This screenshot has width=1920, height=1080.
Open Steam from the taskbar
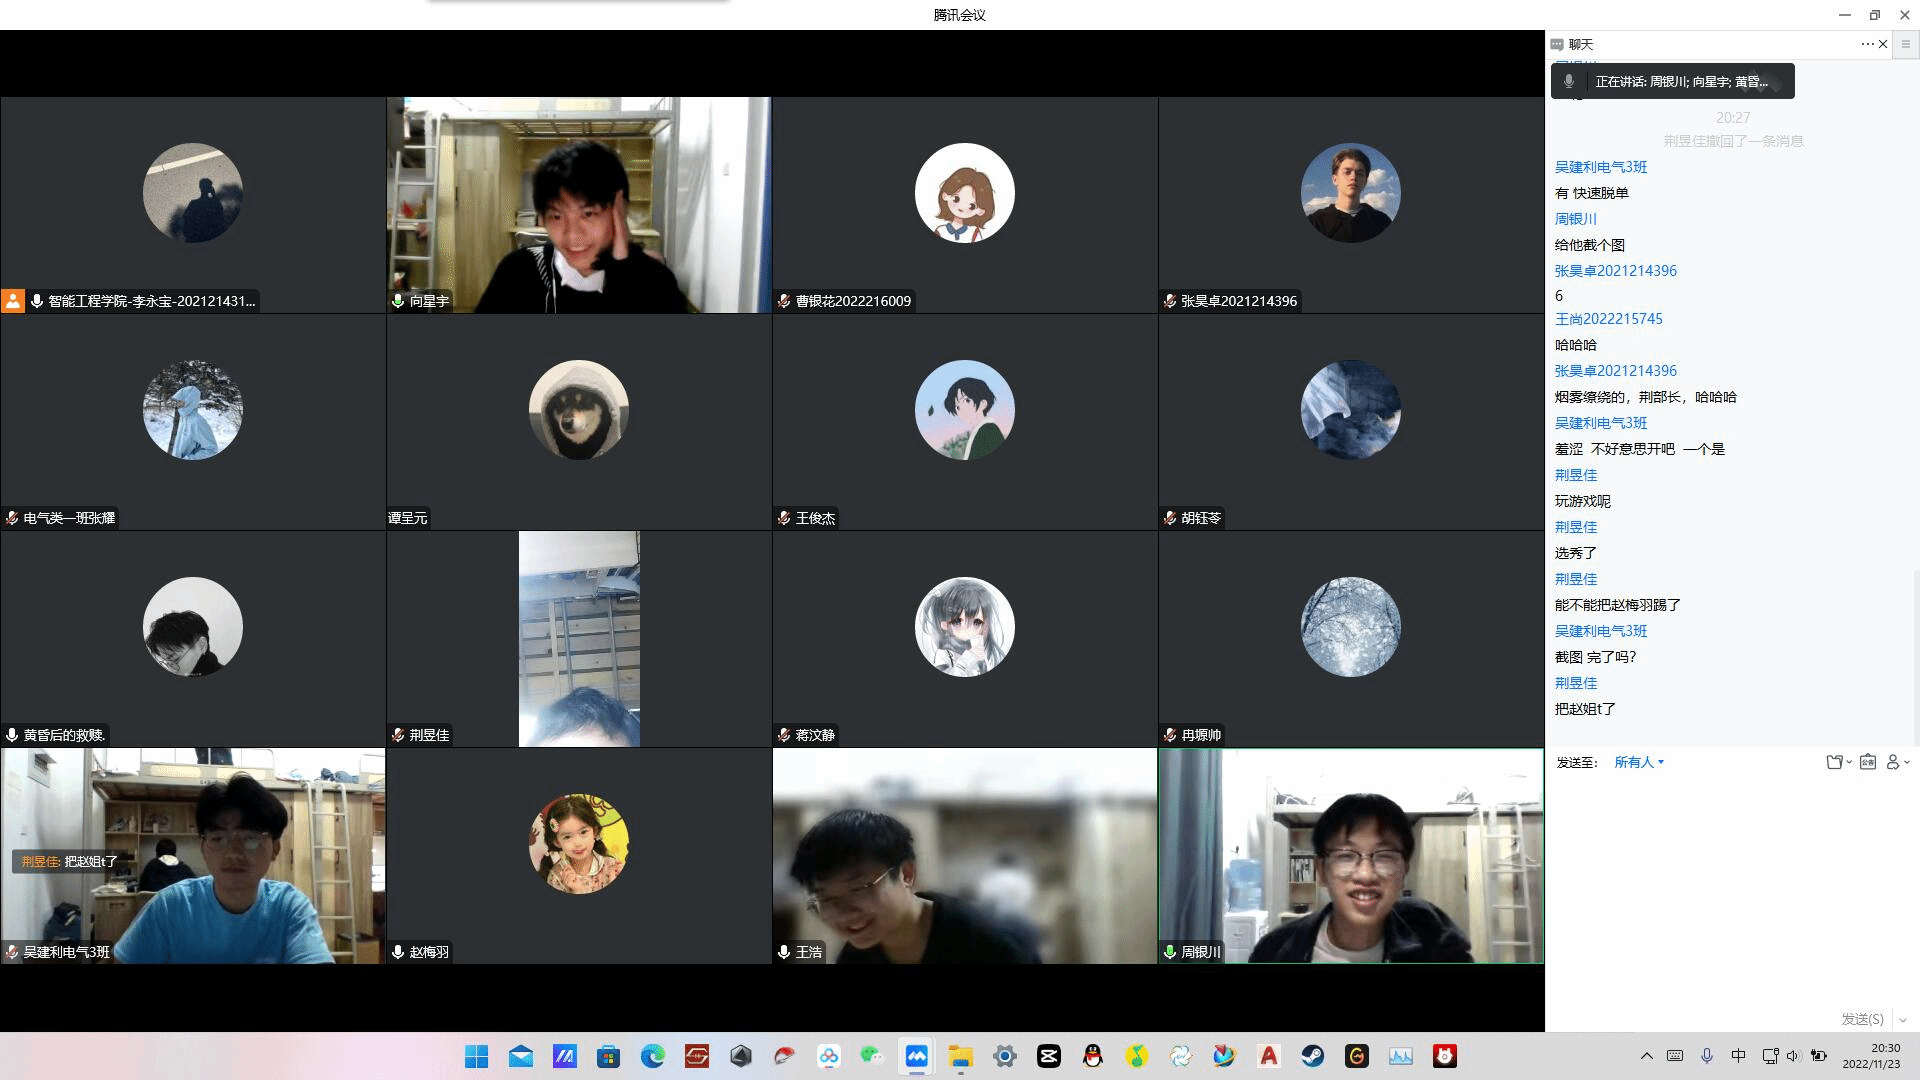(x=1312, y=1056)
